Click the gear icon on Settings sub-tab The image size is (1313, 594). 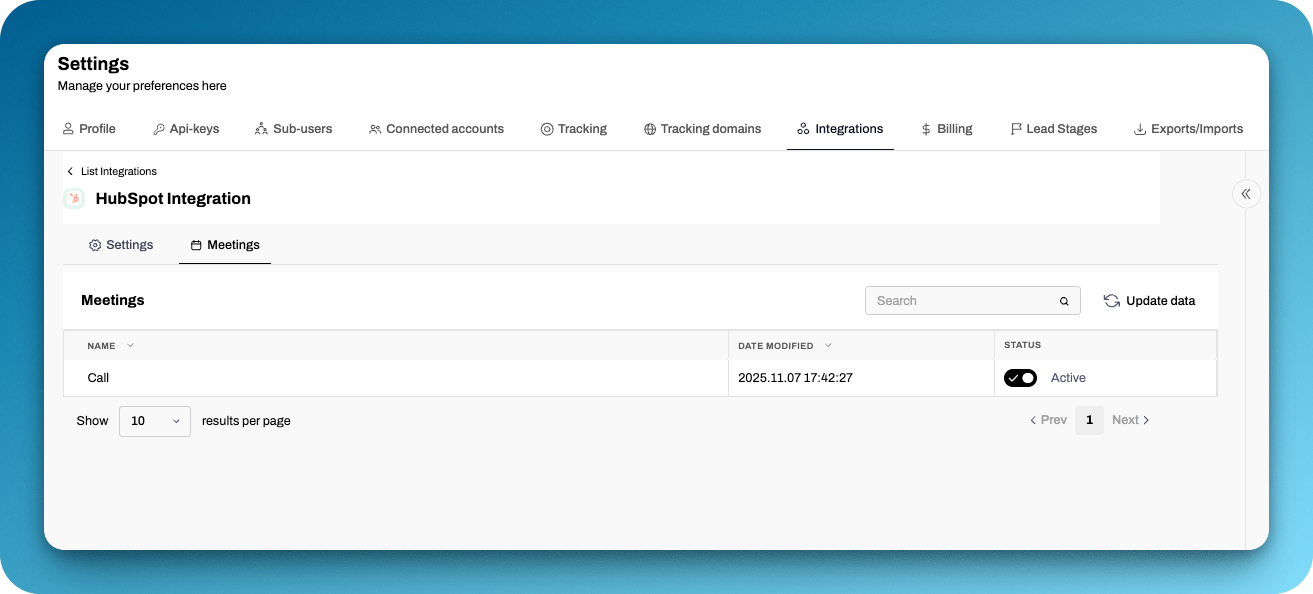[95, 245]
